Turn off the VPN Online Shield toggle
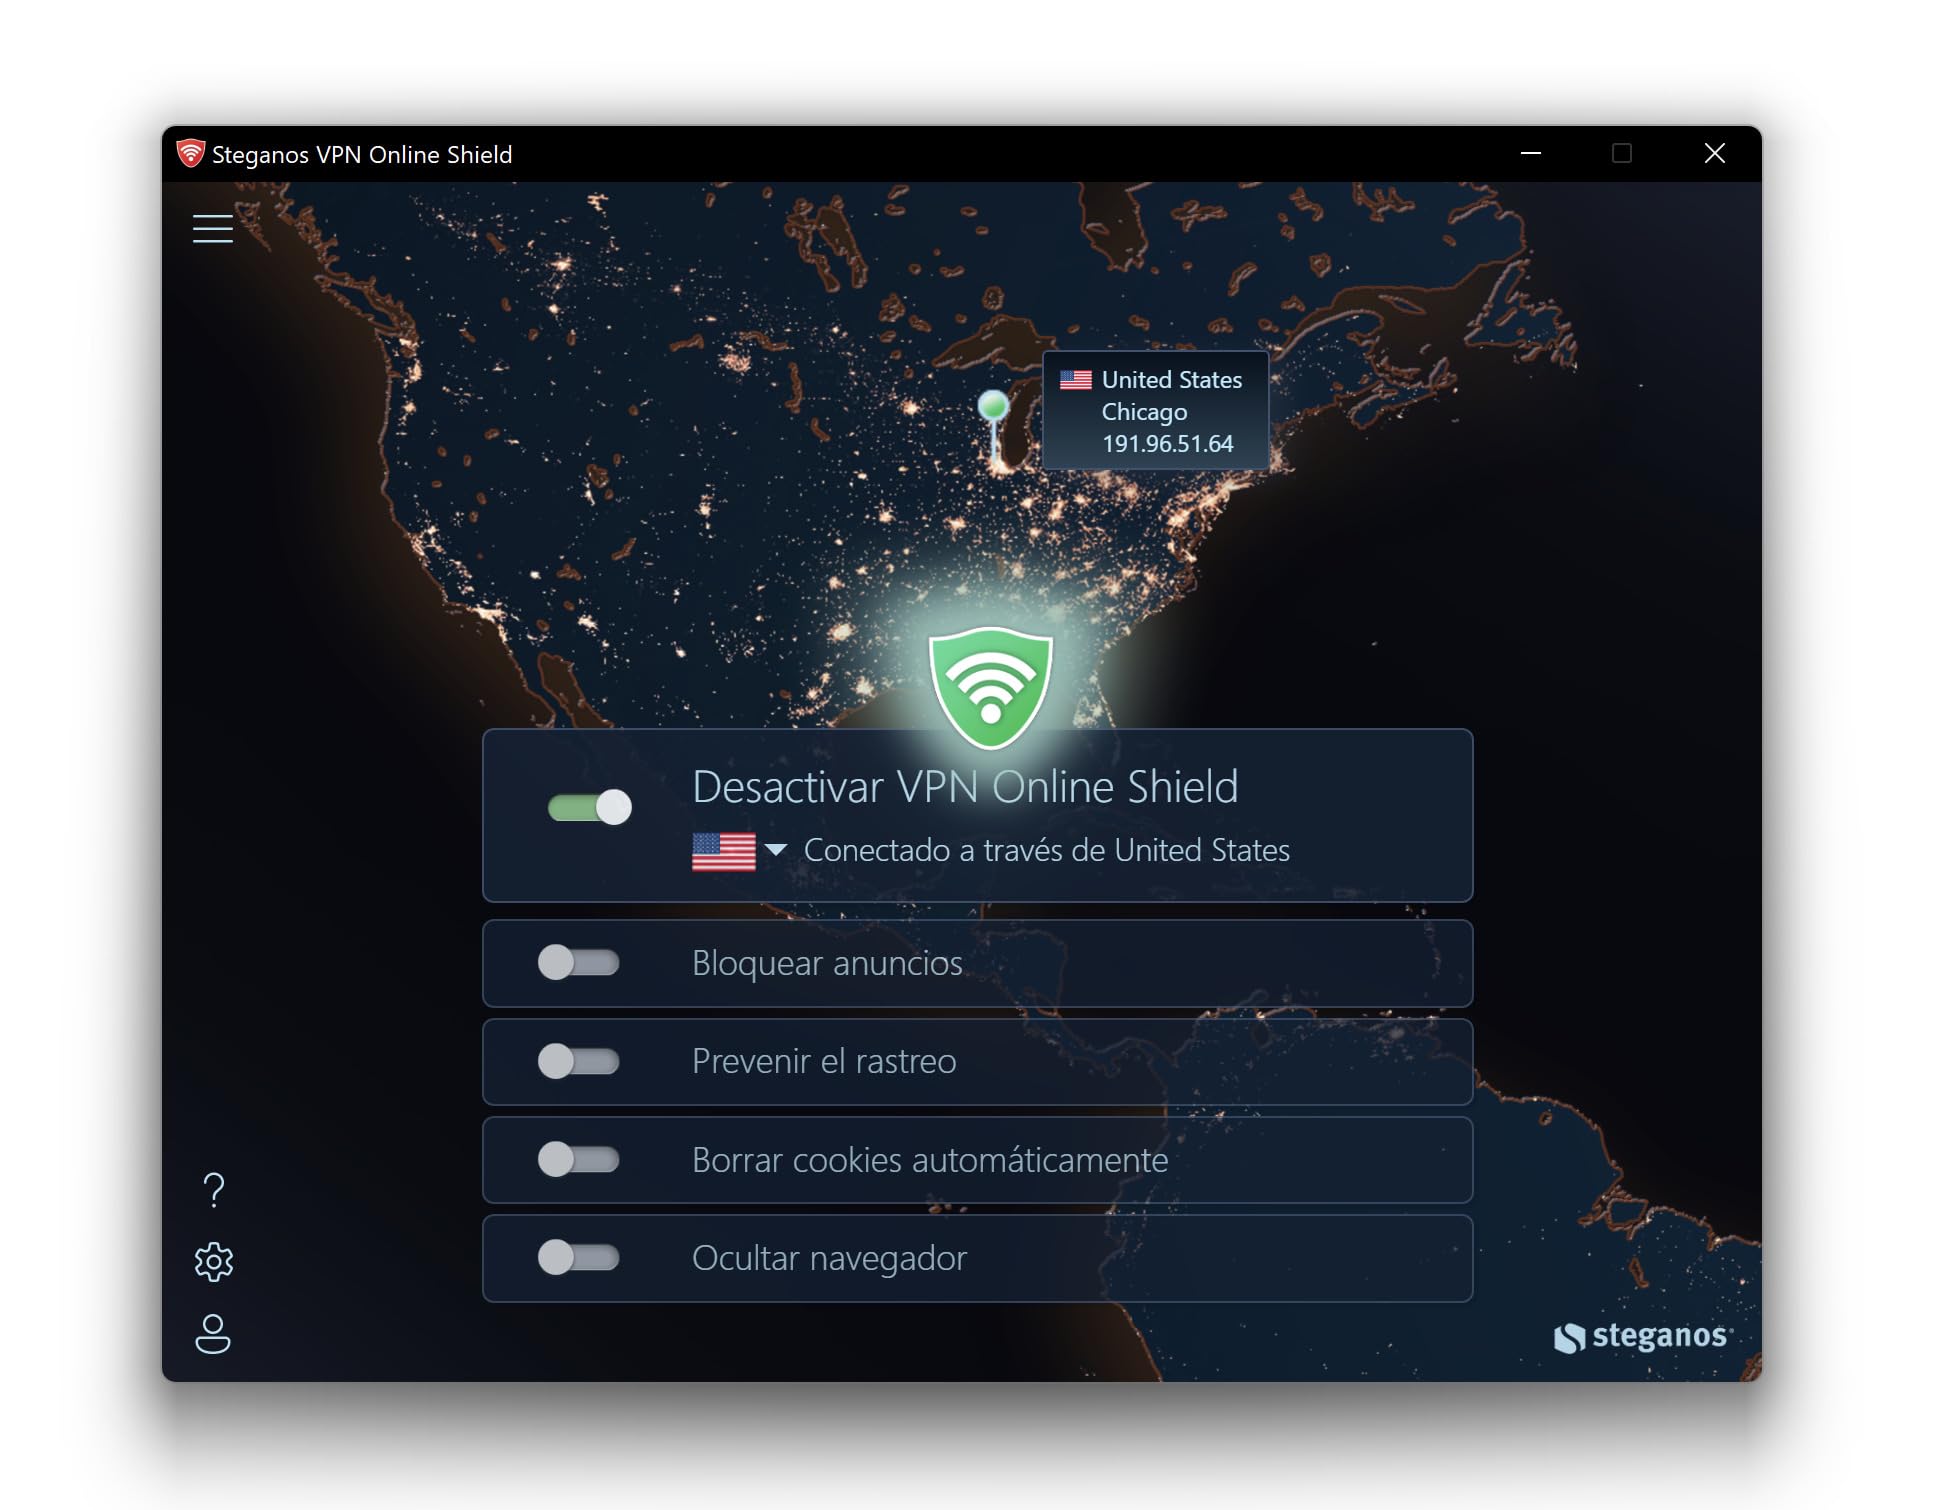Screen dimensions: 1934x1510 coord(590,807)
